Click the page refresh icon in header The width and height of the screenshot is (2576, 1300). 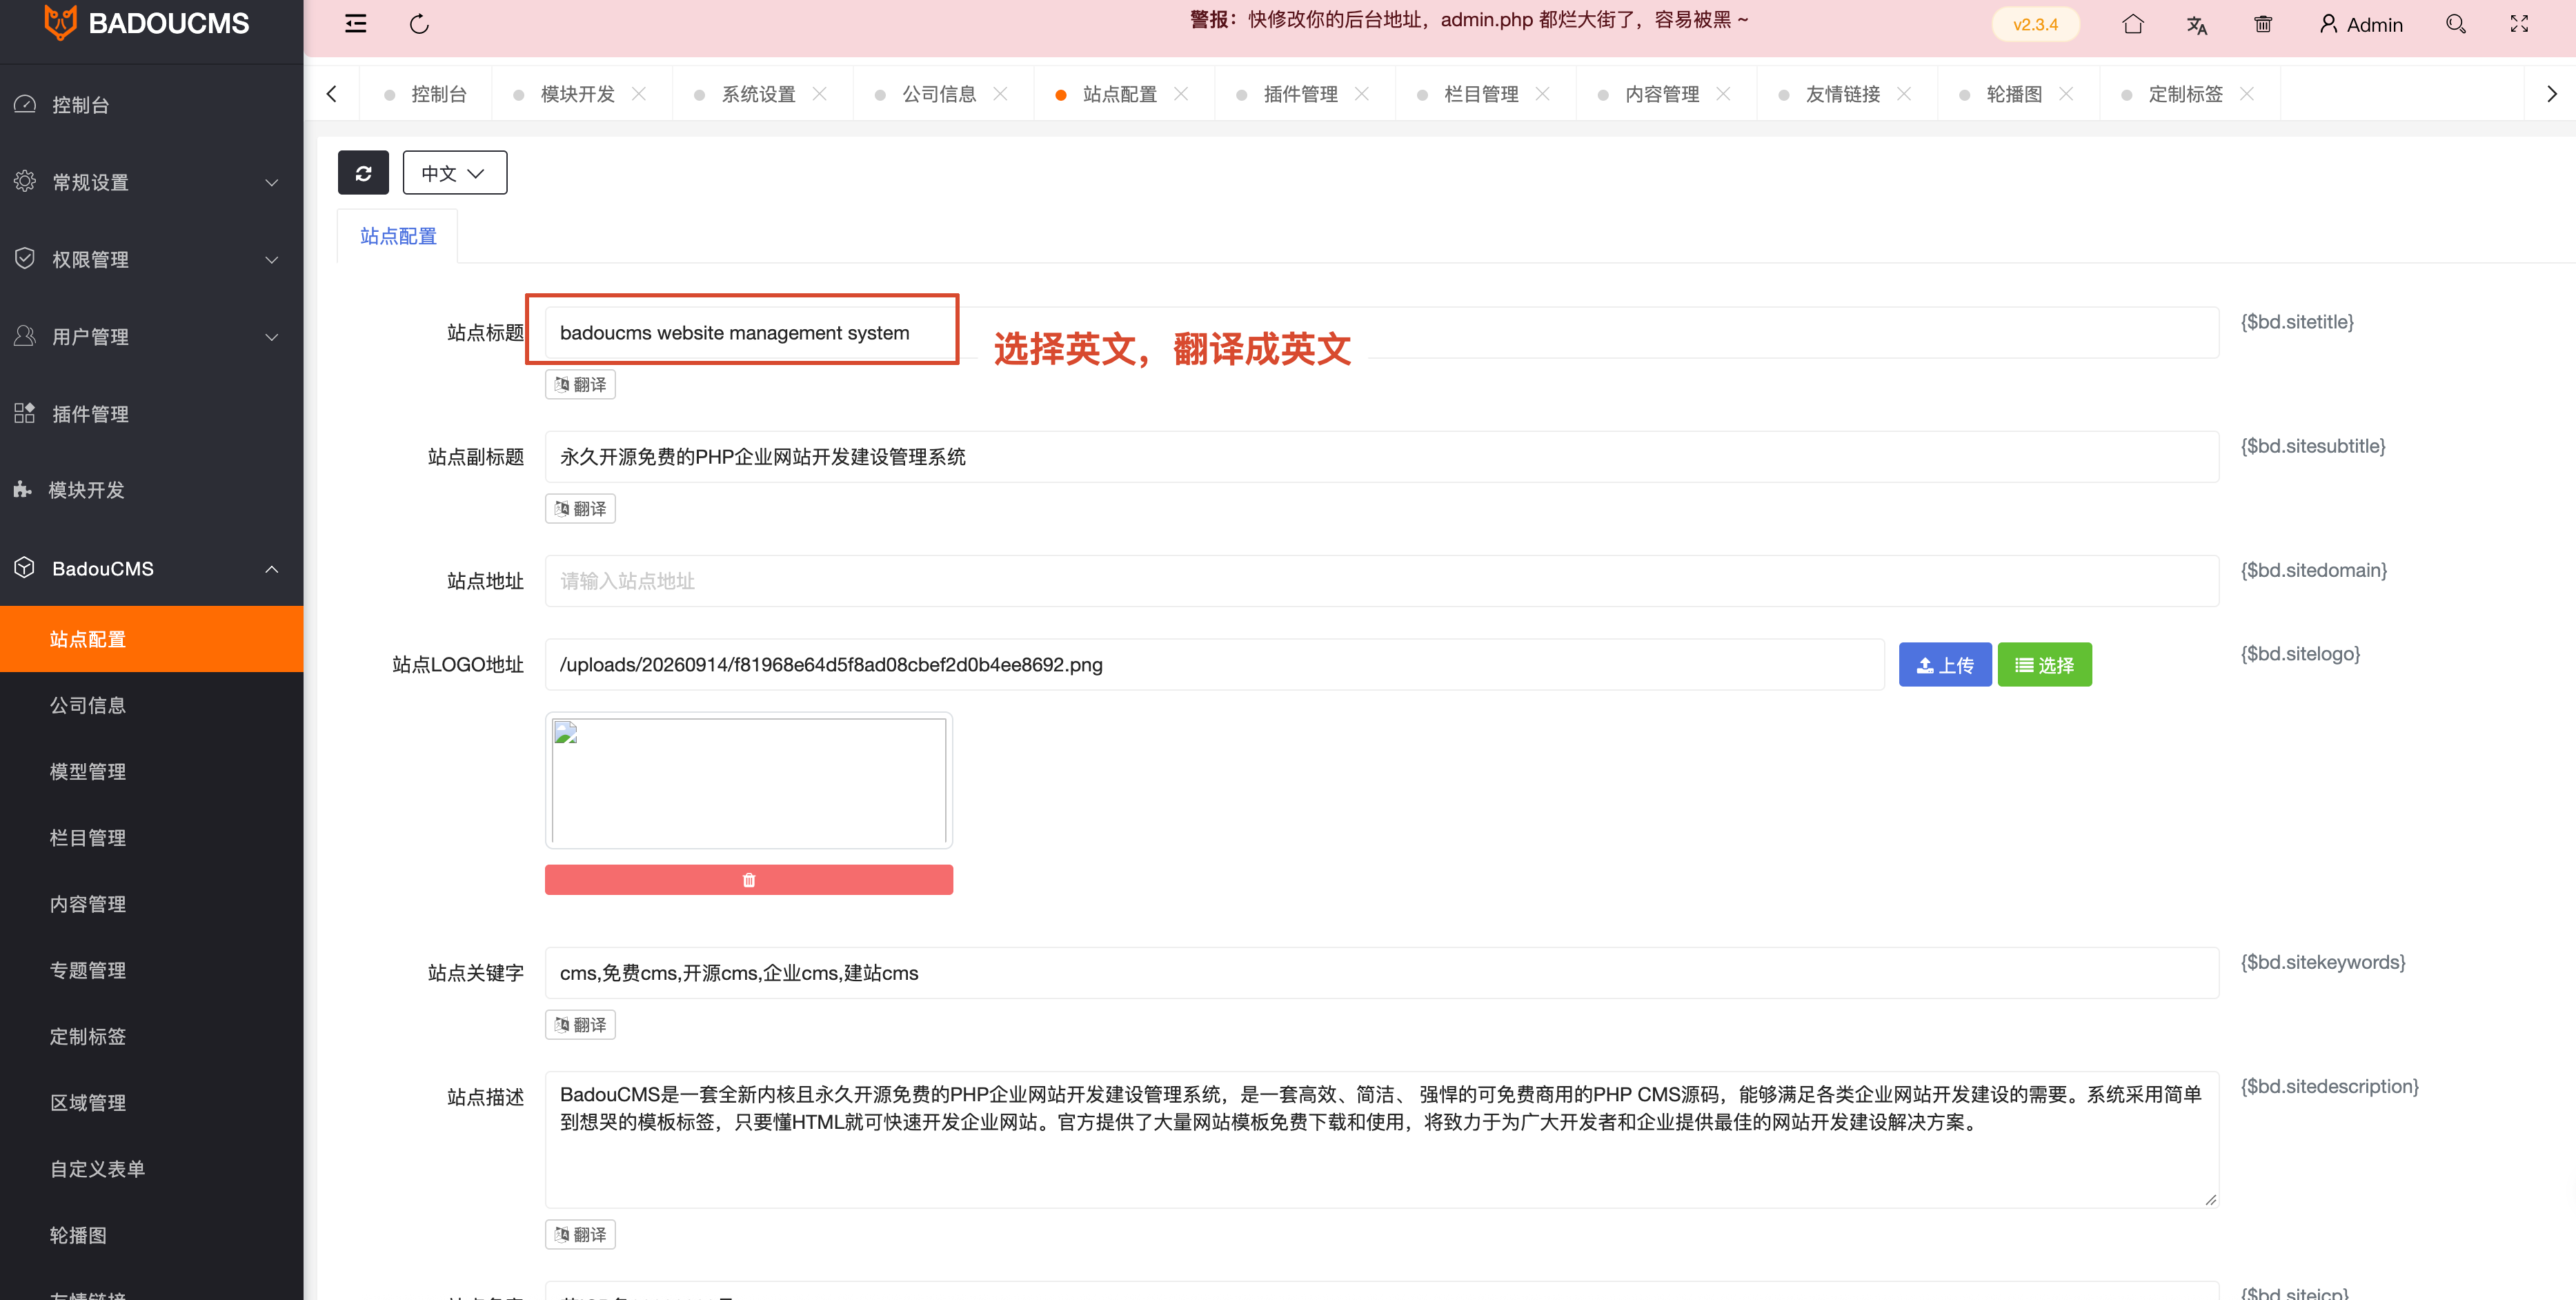pyautogui.click(x=419, y=24)
